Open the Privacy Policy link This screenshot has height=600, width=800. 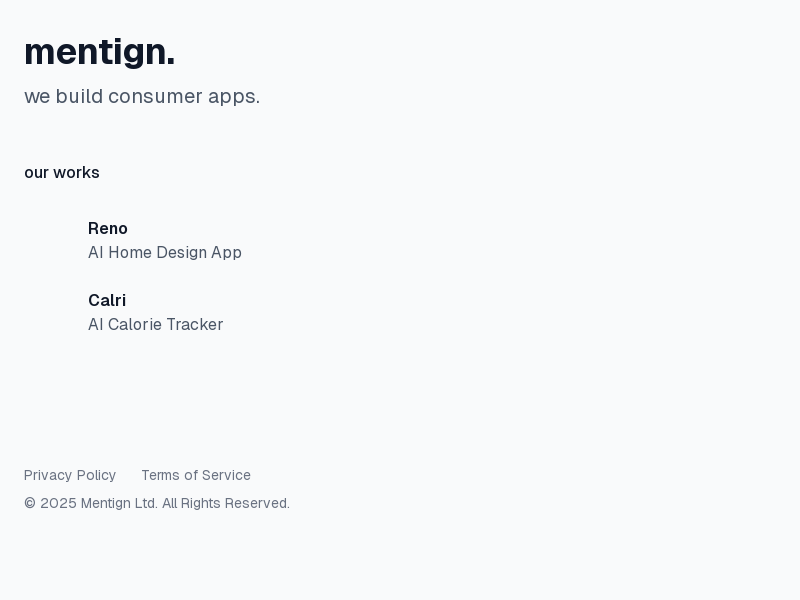(70, 475)
